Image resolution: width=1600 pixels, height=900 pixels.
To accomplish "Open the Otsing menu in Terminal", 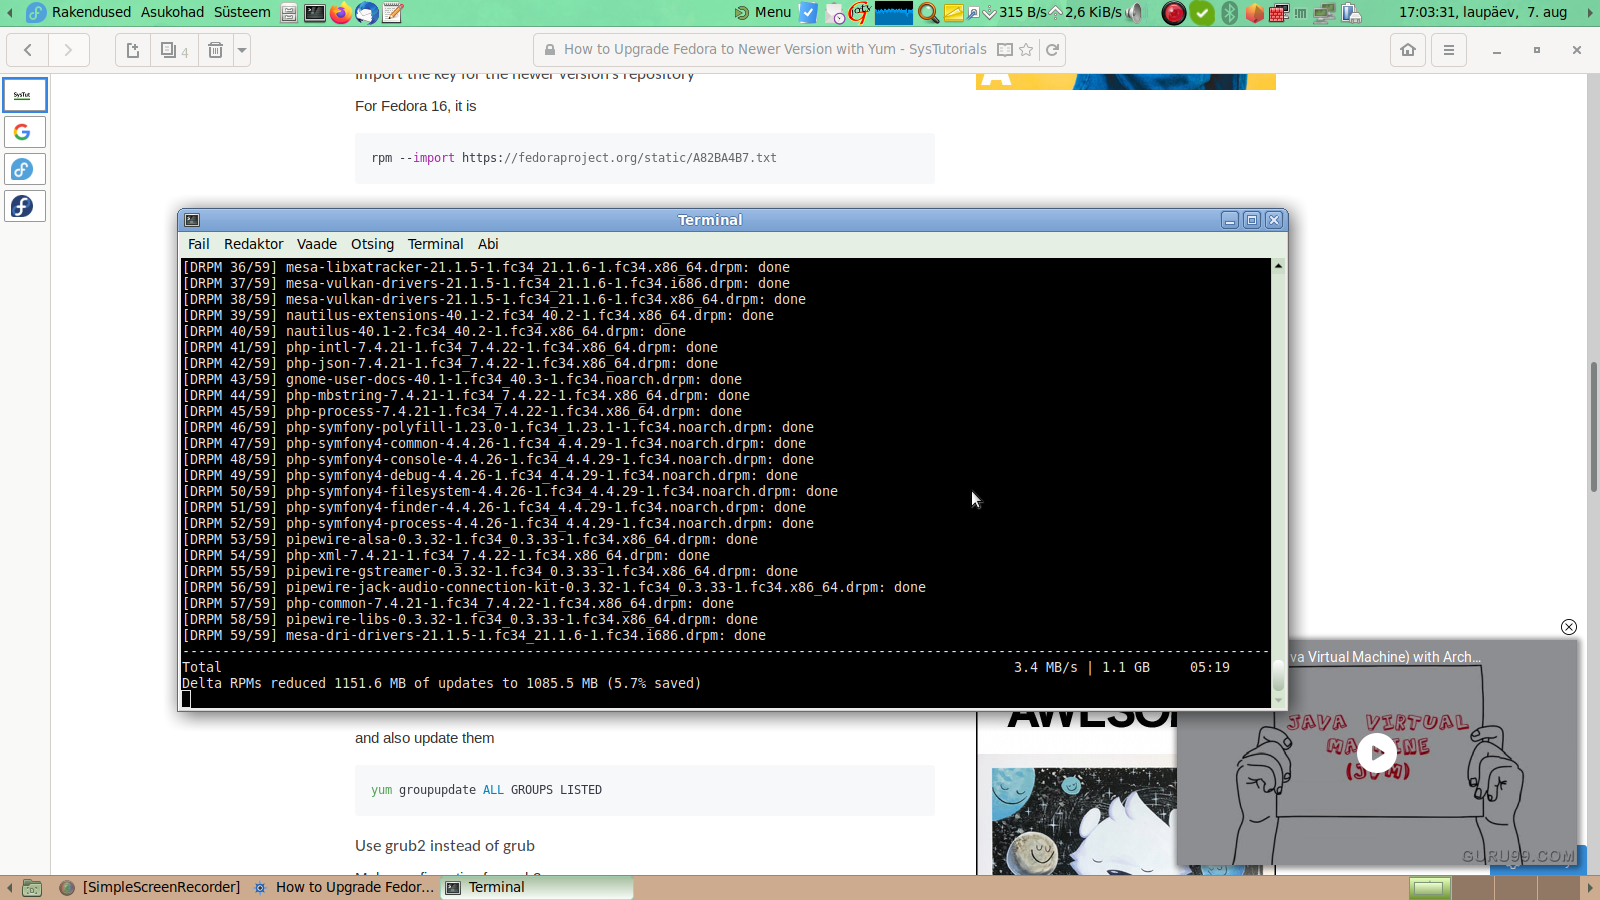I will tap(372, 244).
